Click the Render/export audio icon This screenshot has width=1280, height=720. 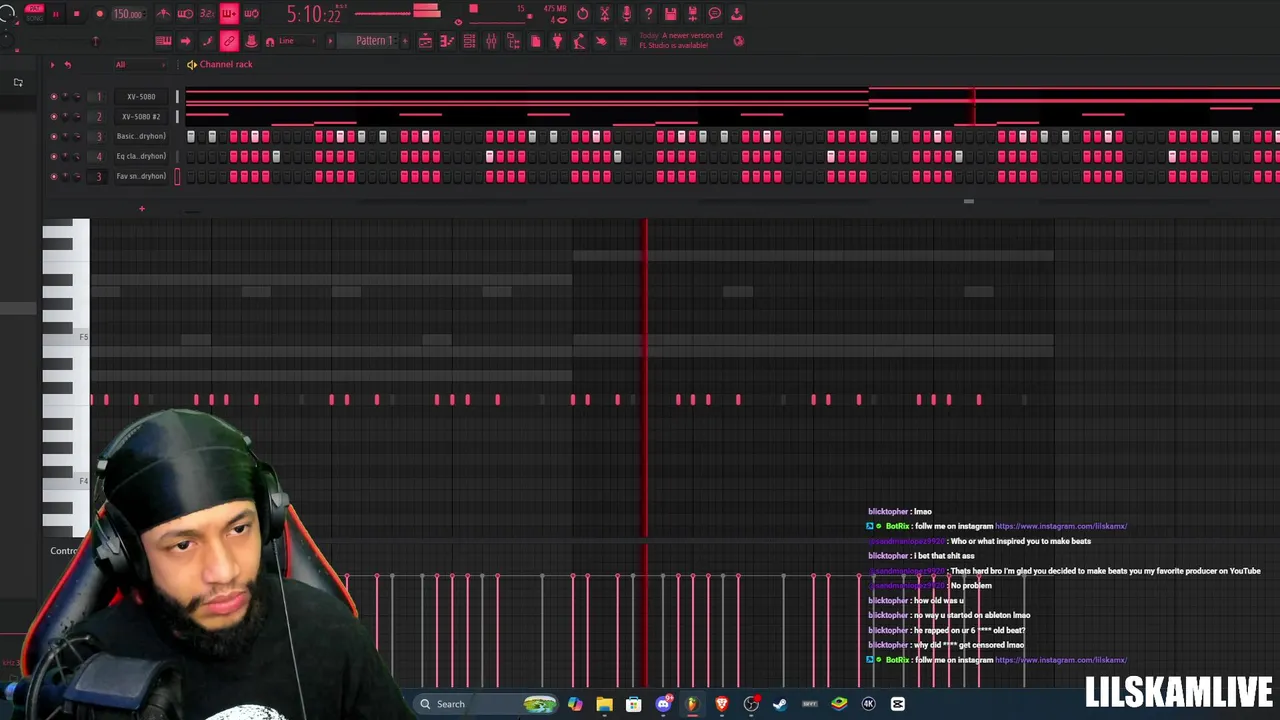692,14
